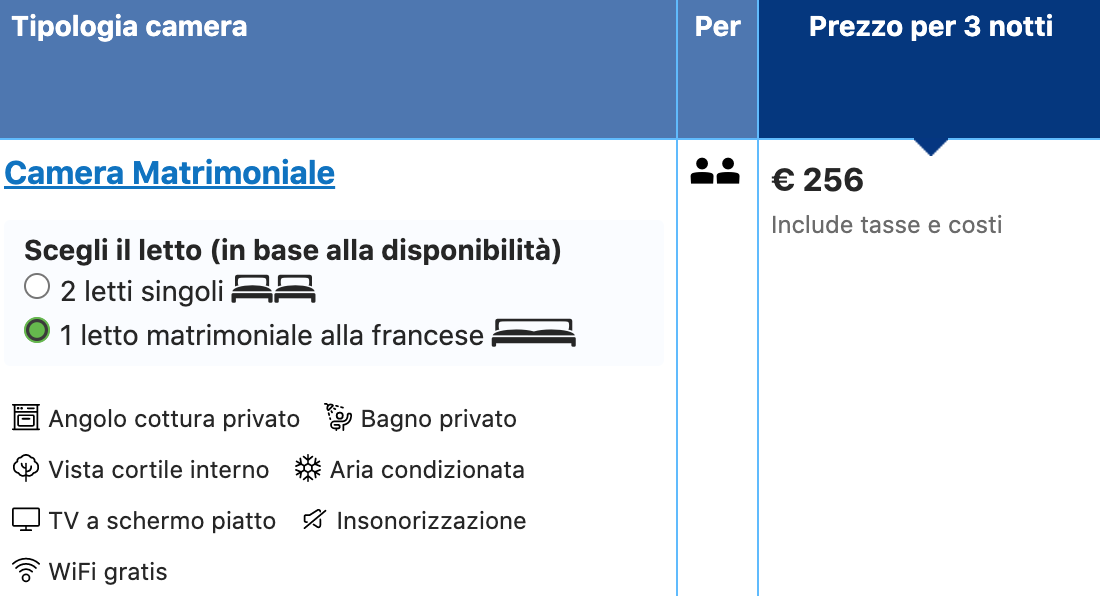The image size is (1100, 596).
Task: Click the Tipologia camera column header
Action: (x=129, y=27)
